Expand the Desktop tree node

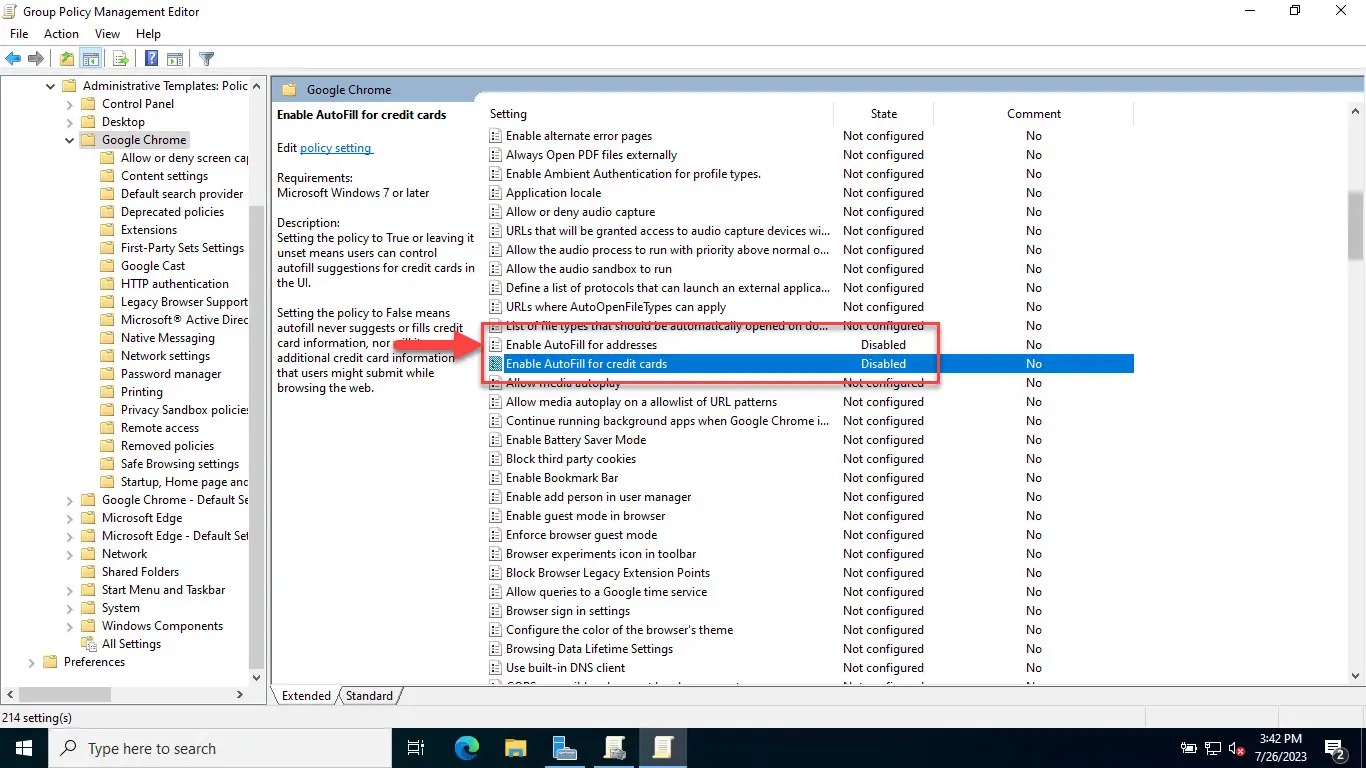[x=70, y=122]
